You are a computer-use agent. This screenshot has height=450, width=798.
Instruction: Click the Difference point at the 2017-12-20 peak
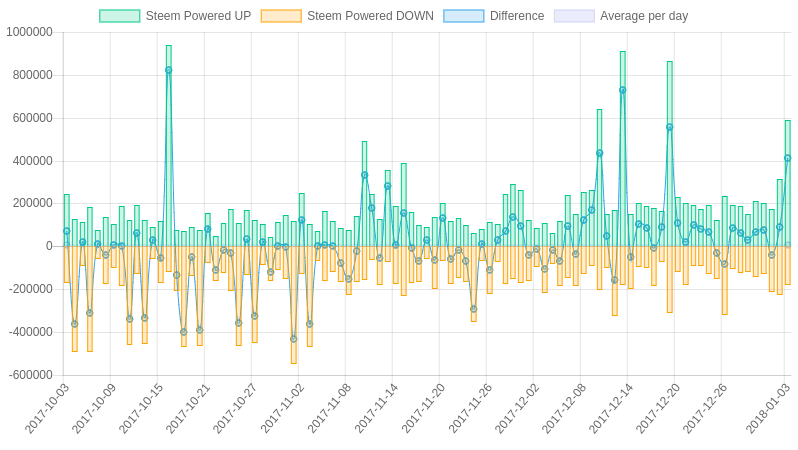[x=669, y=127]
